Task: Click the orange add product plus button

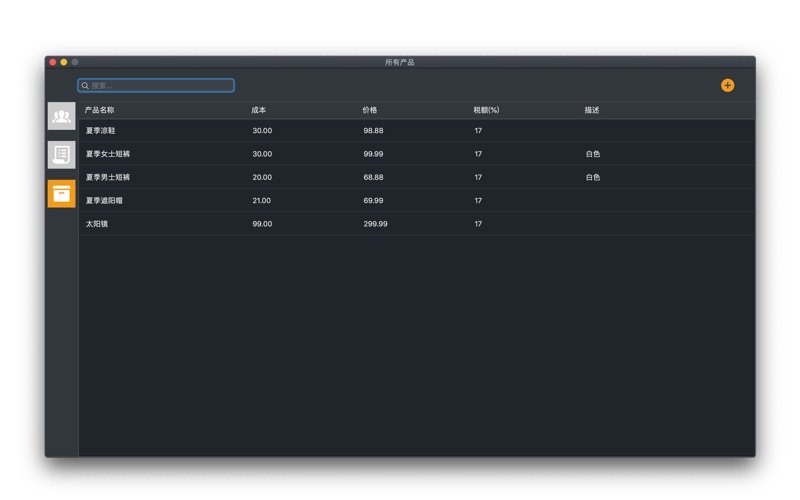Action: [x=727, y=86]
